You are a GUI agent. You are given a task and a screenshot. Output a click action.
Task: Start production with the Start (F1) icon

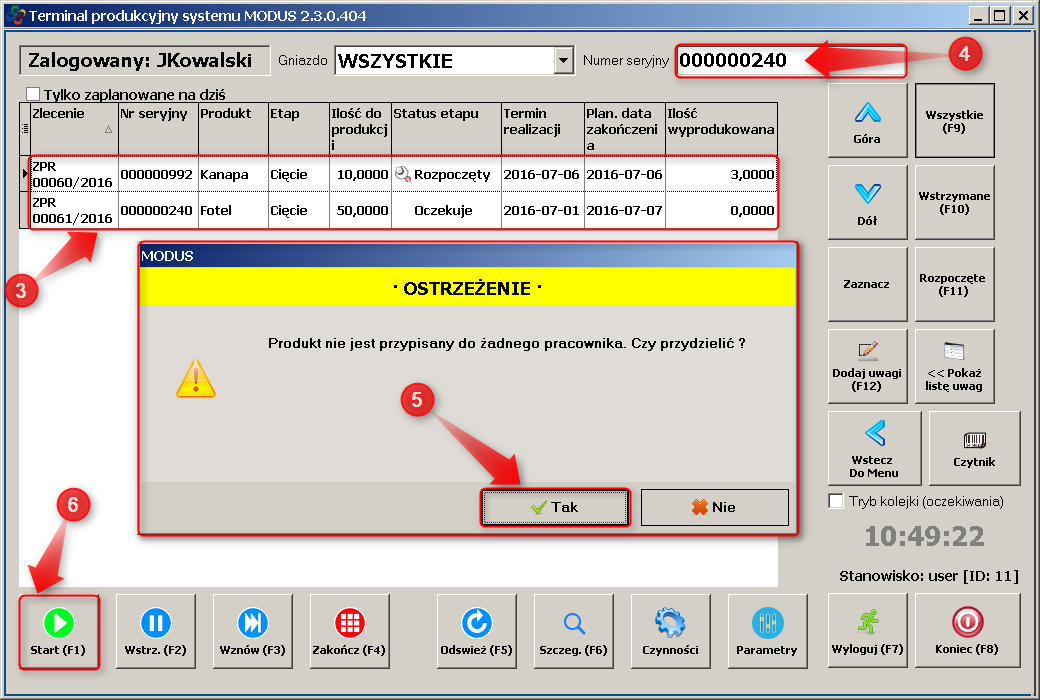[58, 631]
